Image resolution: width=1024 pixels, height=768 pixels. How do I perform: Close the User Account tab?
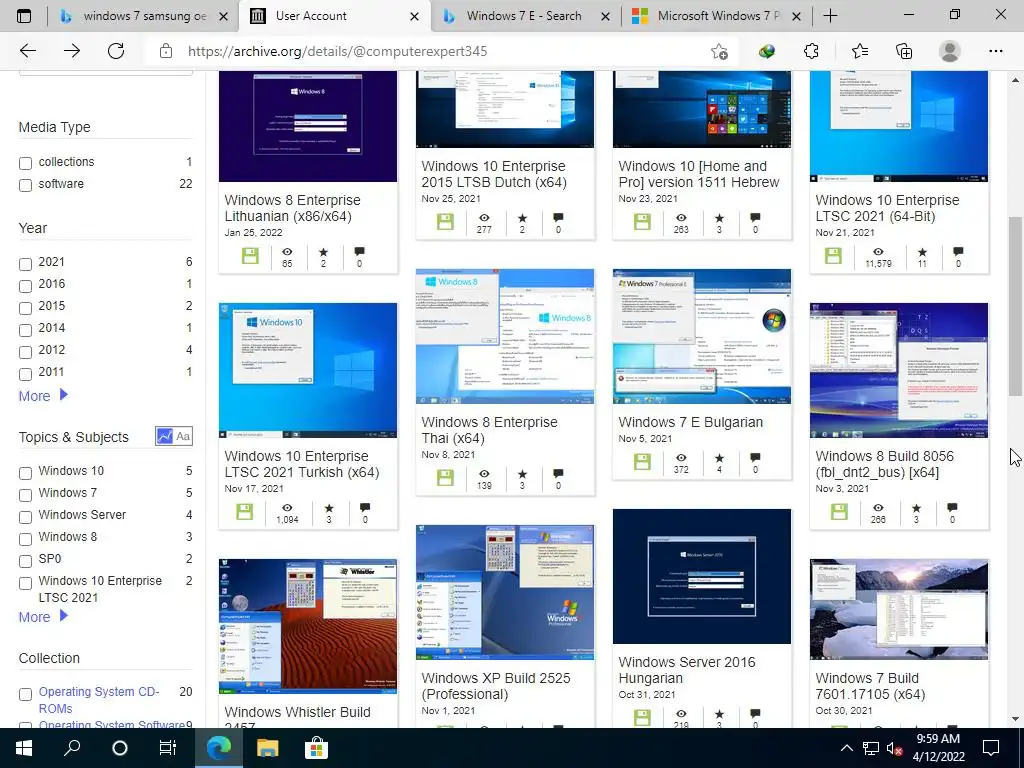(x=414, y=16)
